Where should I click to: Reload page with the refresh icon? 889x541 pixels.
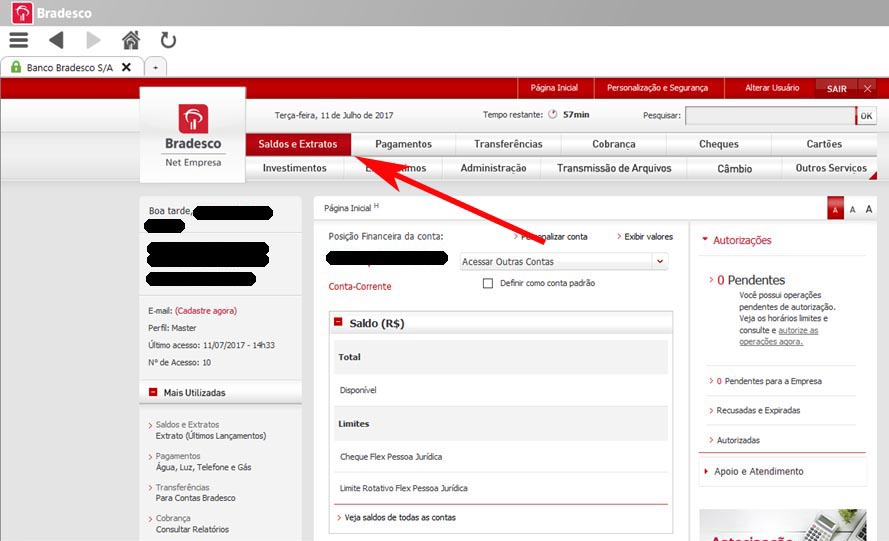point(168,40)
